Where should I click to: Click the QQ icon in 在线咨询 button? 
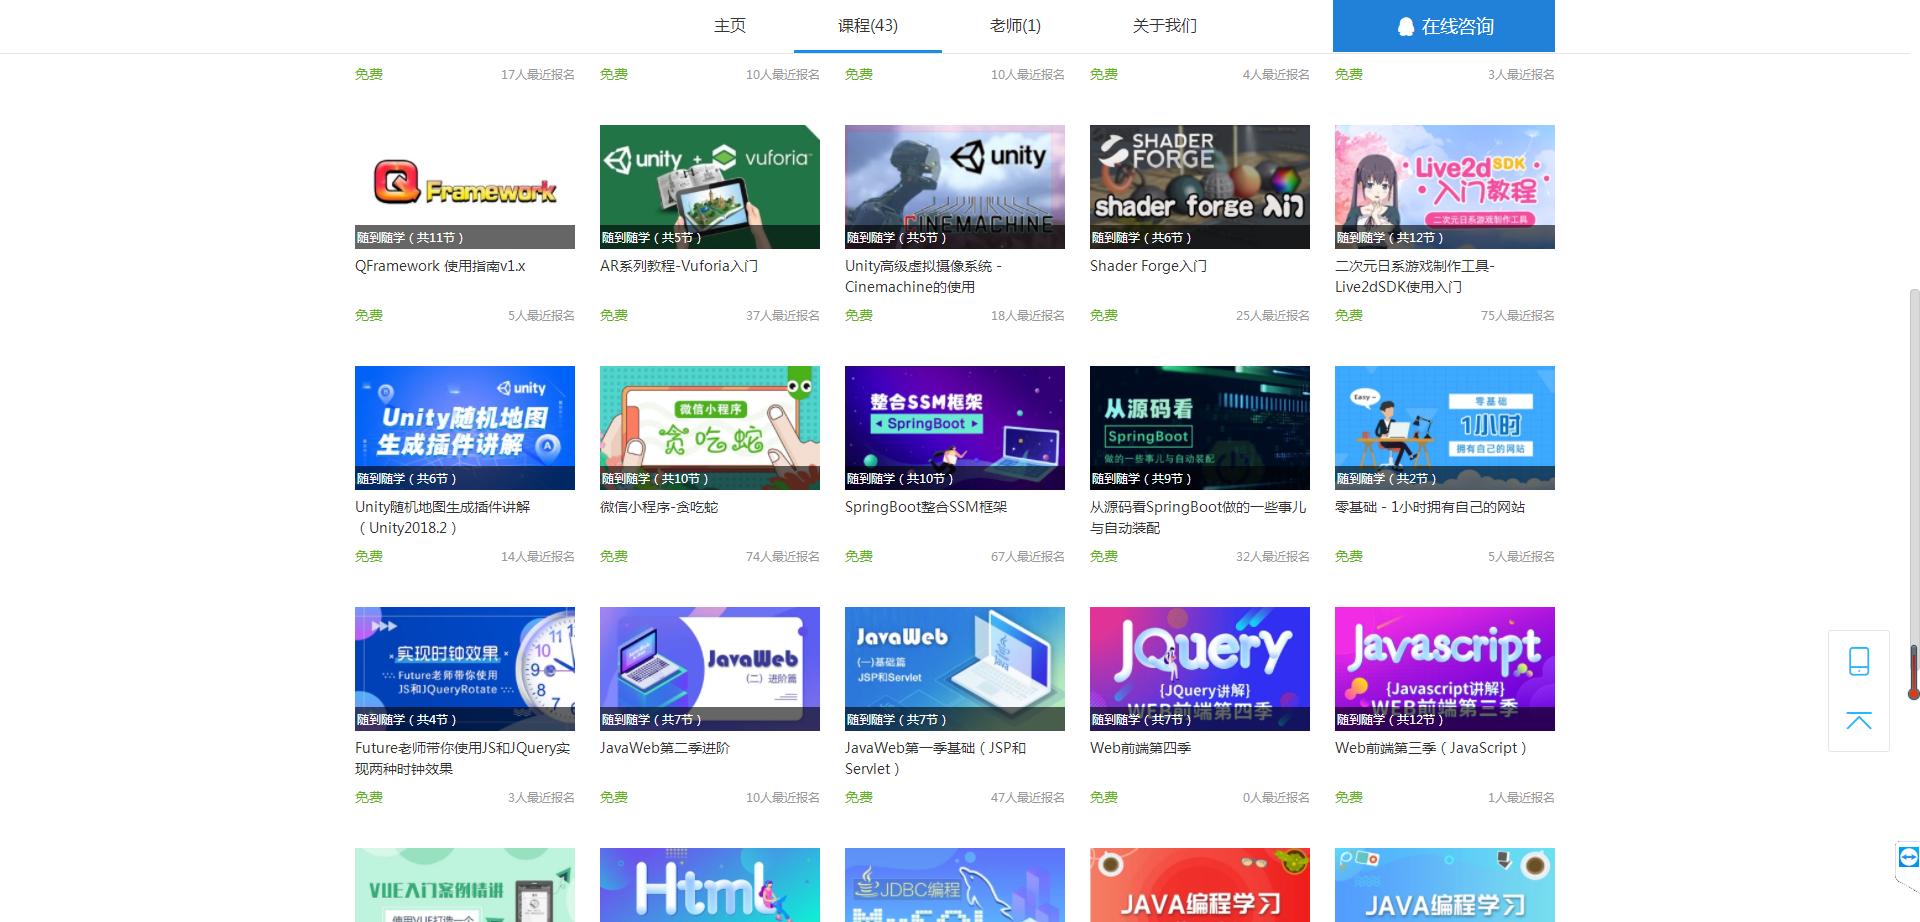coord(1404,26)
